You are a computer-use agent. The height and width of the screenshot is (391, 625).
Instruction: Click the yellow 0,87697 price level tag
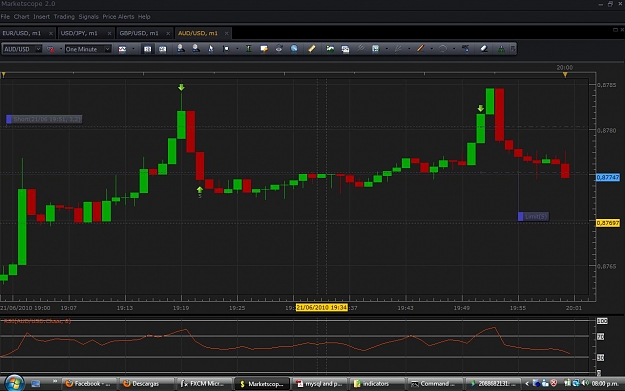point(608,223)
